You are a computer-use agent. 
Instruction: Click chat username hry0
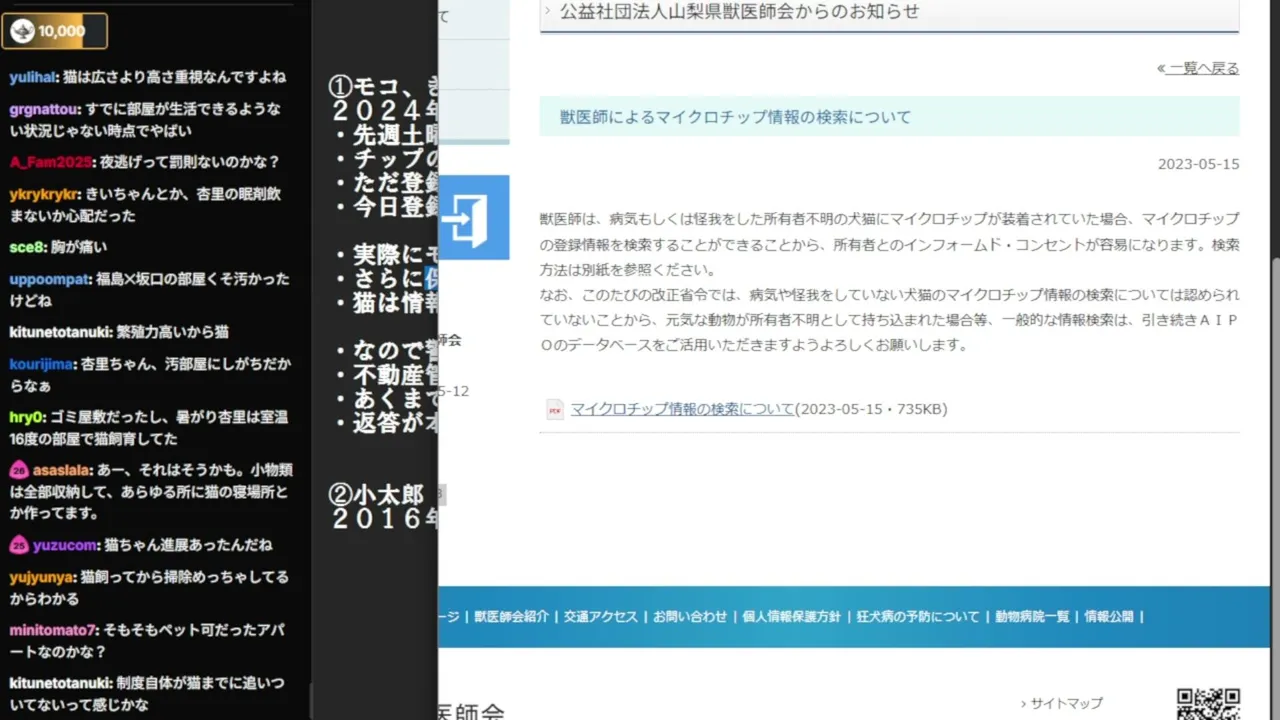27,417
